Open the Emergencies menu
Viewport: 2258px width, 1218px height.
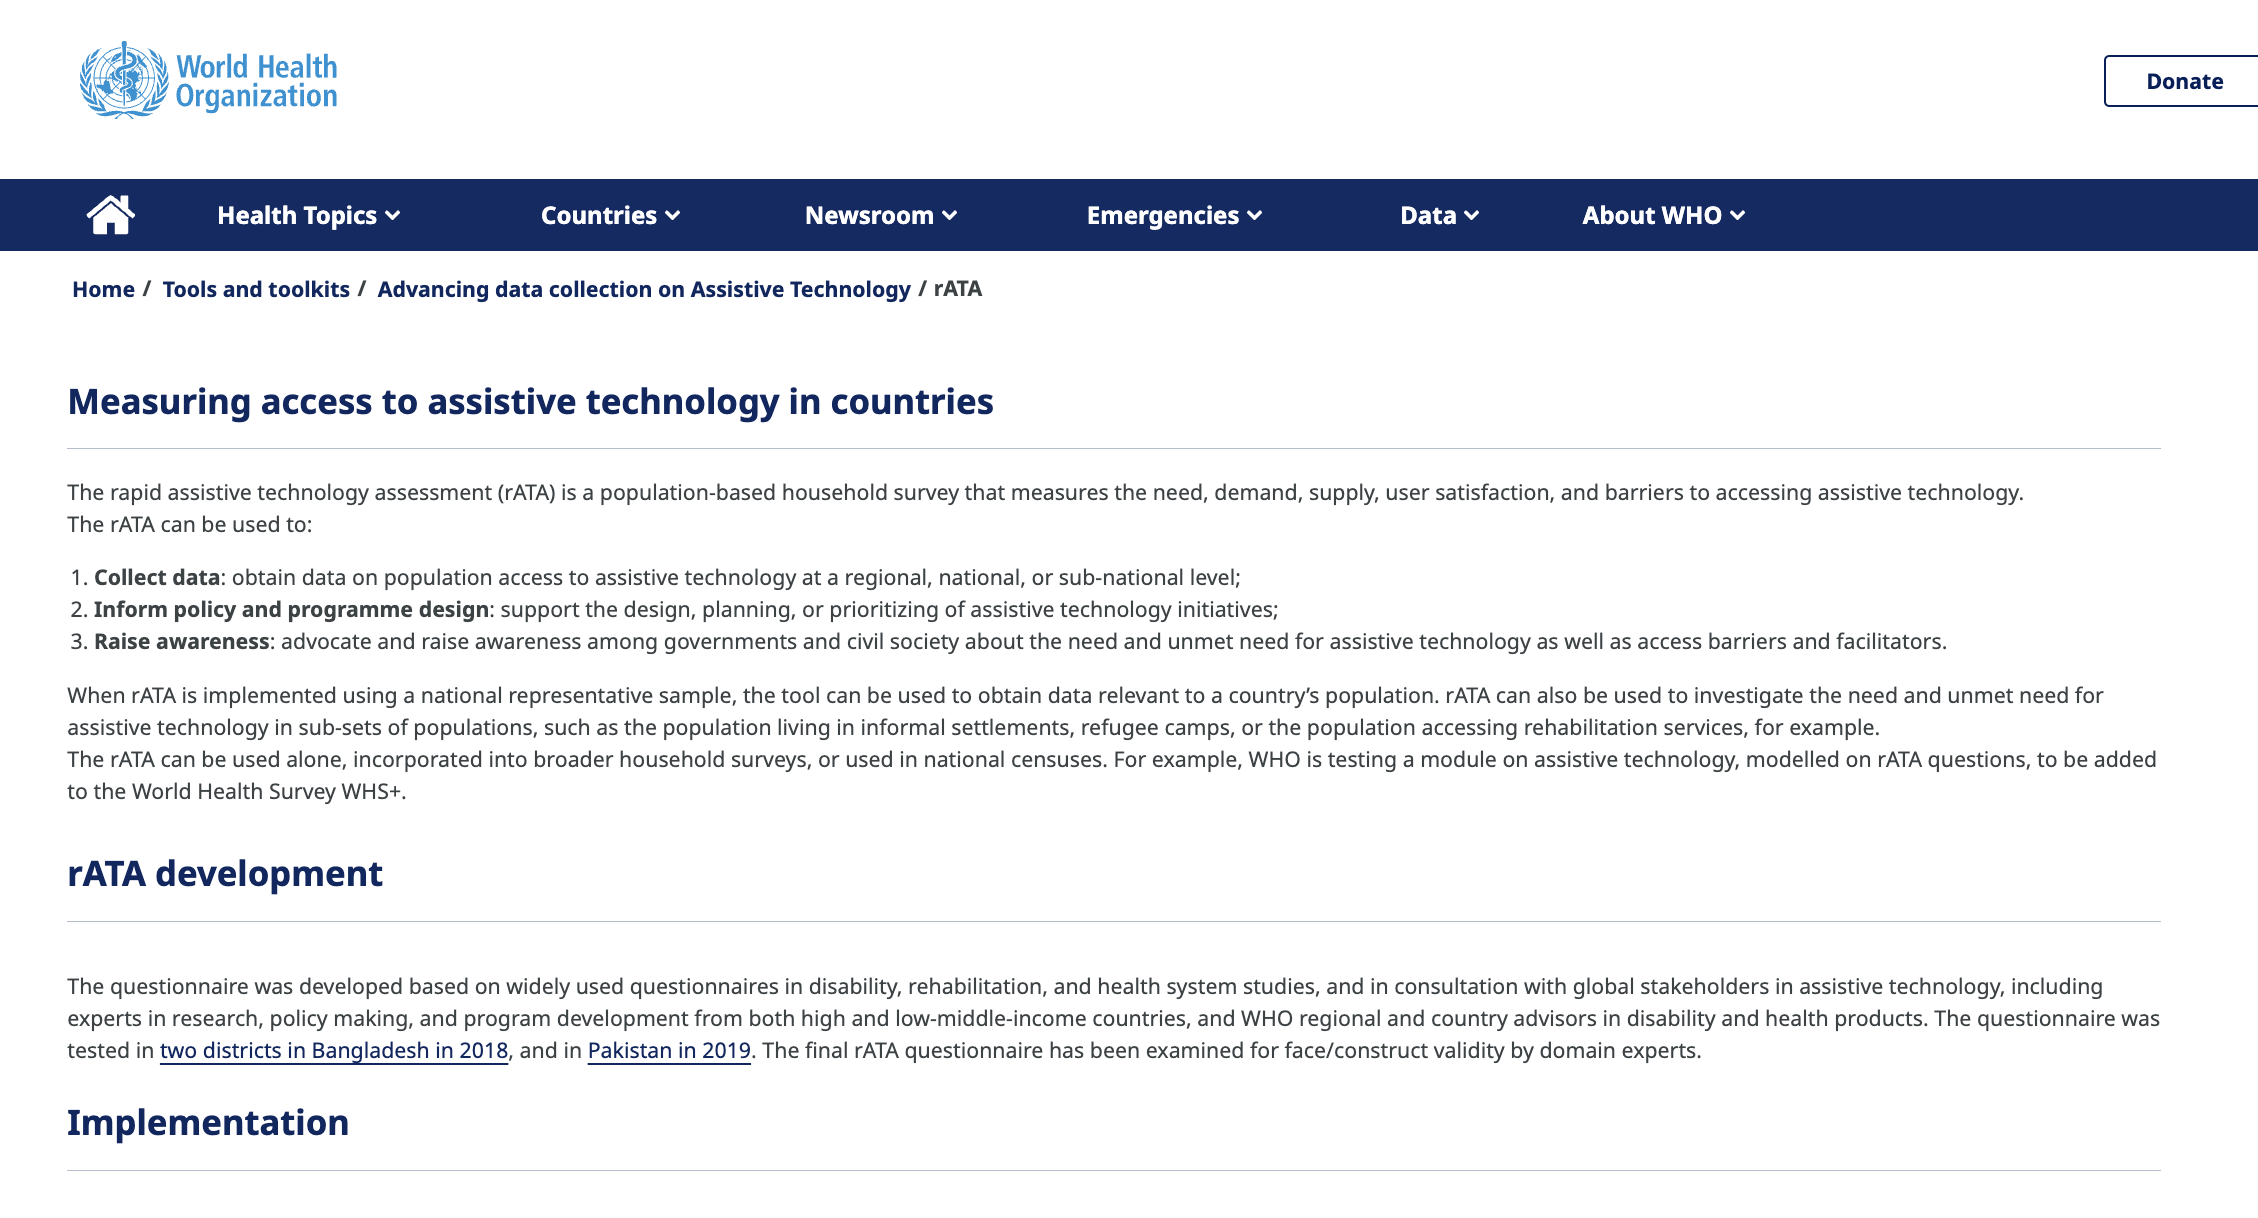[x=1174, y=215]
